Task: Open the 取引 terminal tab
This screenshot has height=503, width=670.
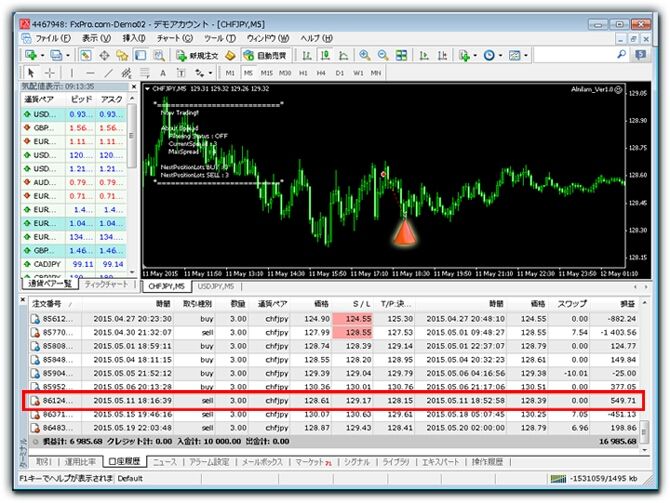Action: 43,462
